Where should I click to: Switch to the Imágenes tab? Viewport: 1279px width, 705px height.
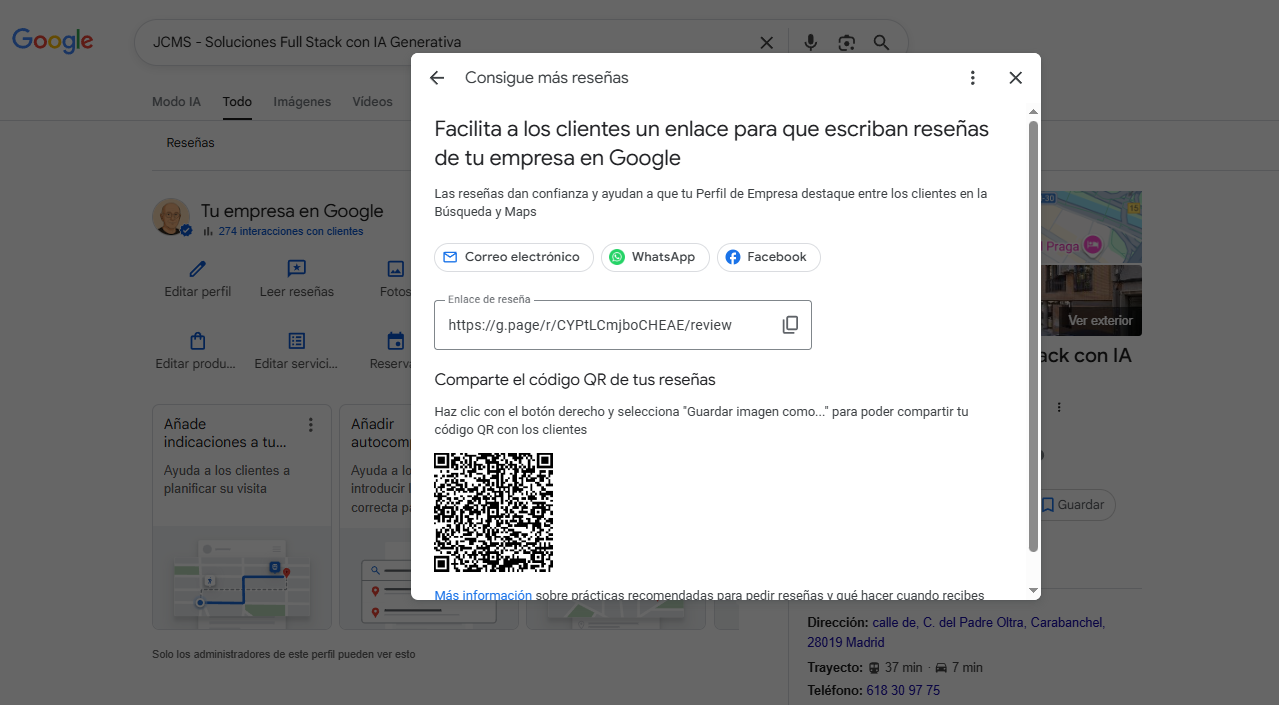click(x=302, y=102)
